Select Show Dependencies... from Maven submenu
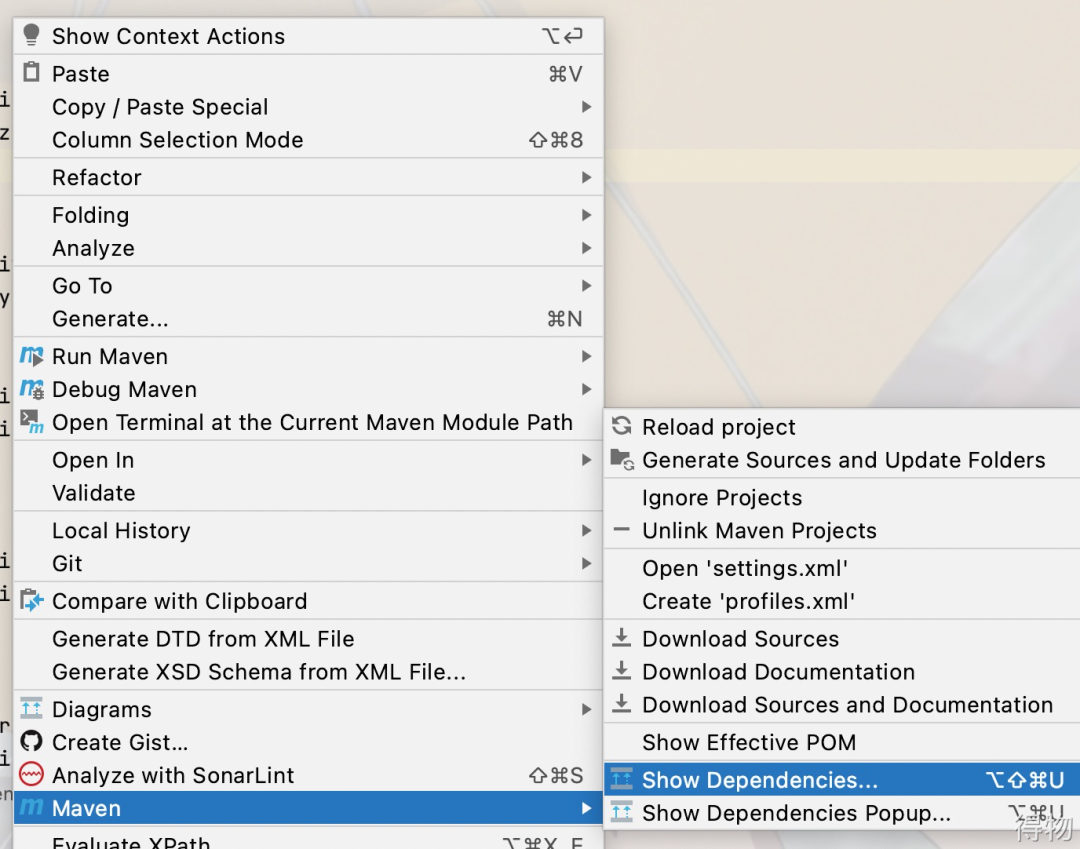Screen dimensions: 1080x849 pyautogui.click(x=759, y=780)
